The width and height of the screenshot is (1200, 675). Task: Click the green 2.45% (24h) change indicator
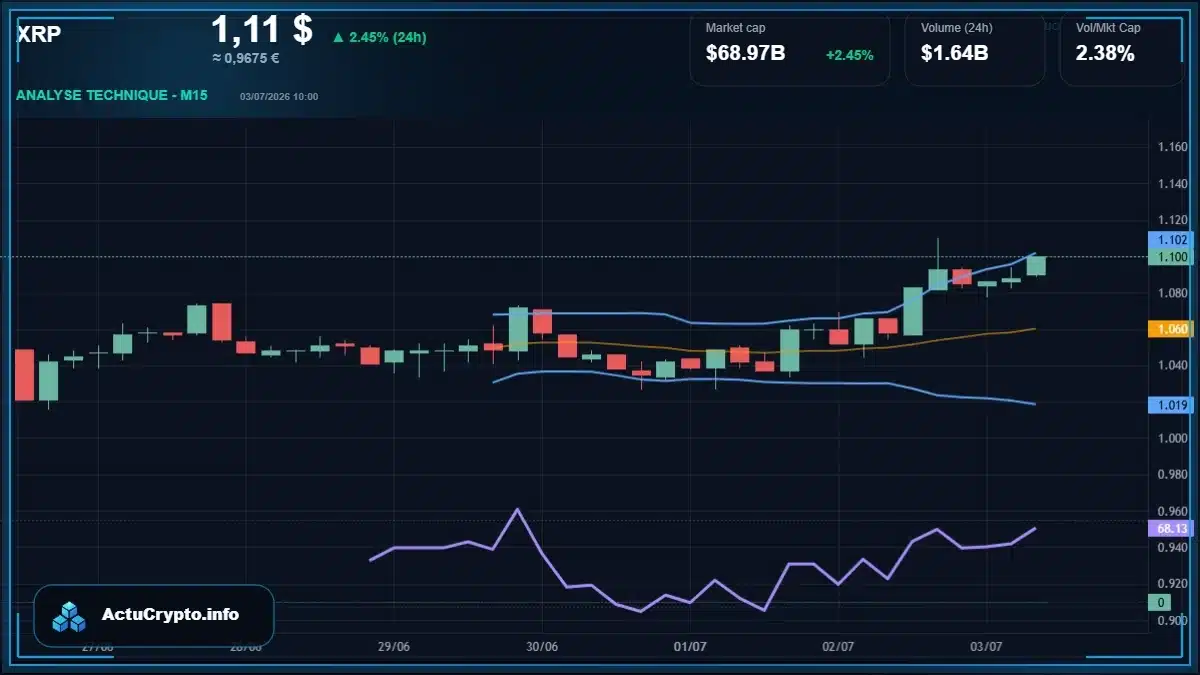[379, 37]
